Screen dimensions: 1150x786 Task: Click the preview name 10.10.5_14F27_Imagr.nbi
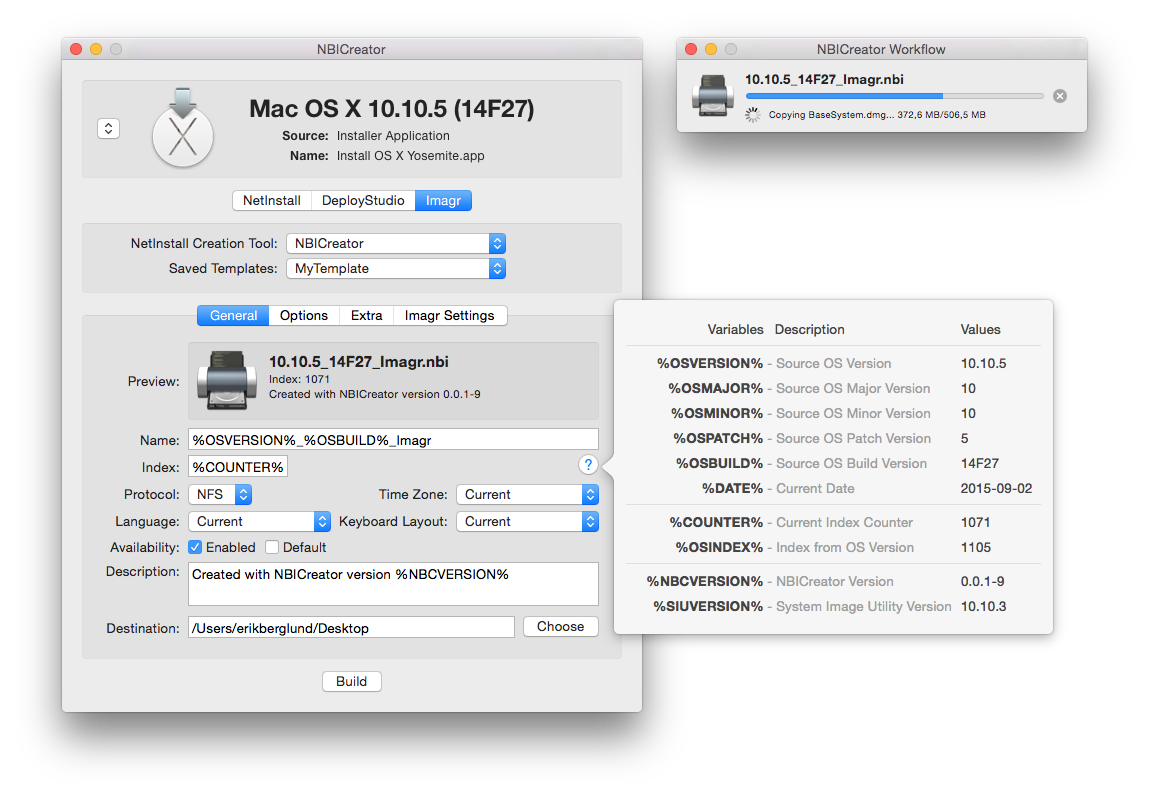[x=359, y=361]
